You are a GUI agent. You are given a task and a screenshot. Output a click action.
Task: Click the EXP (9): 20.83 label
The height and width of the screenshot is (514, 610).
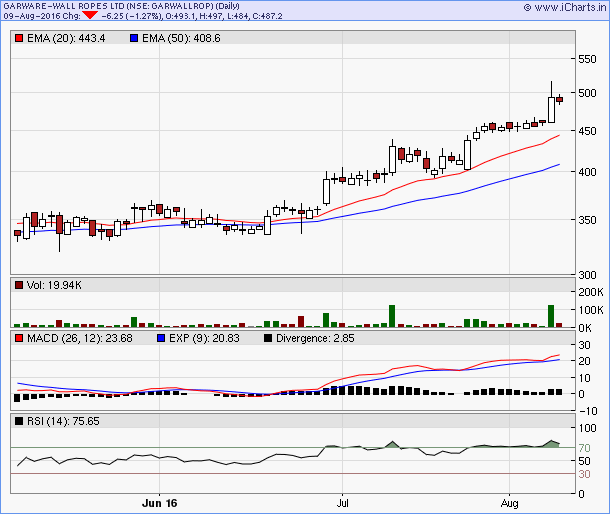[x=204, y=338]
